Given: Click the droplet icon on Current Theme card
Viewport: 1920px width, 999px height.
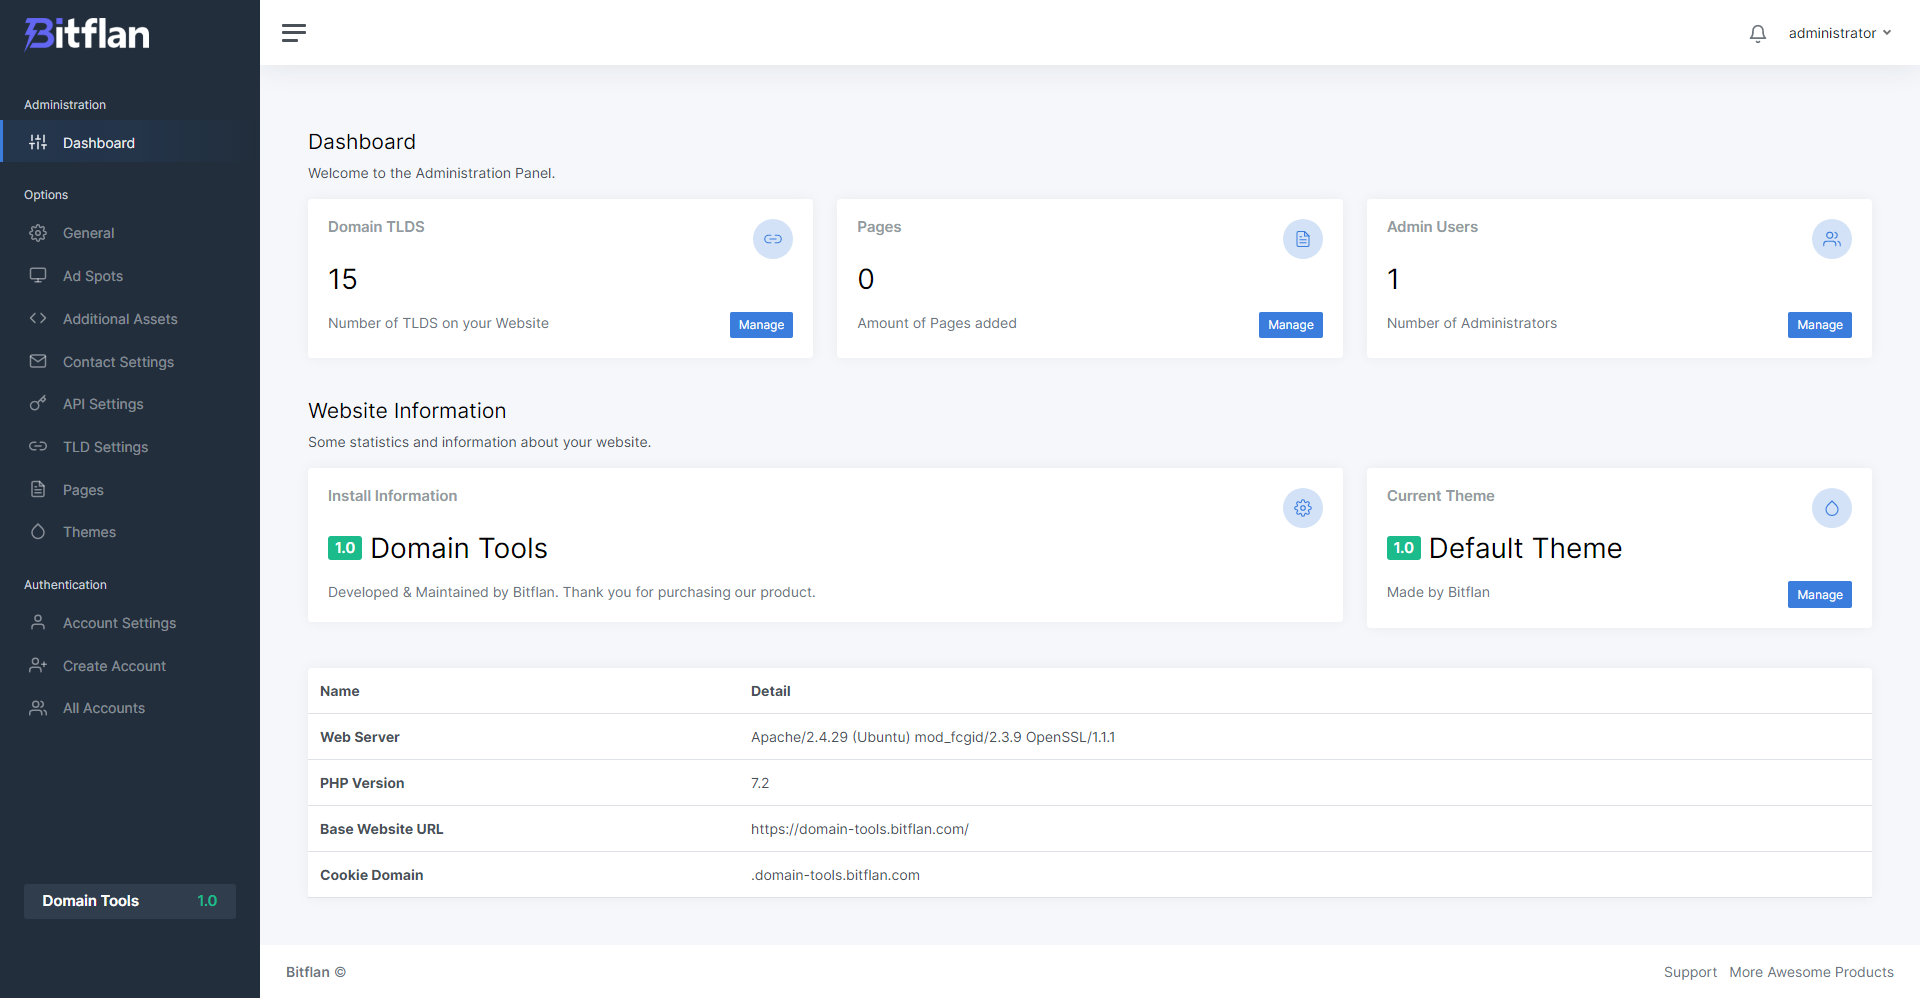Looking at the screenshot, I should click(x=1831, y=508).
